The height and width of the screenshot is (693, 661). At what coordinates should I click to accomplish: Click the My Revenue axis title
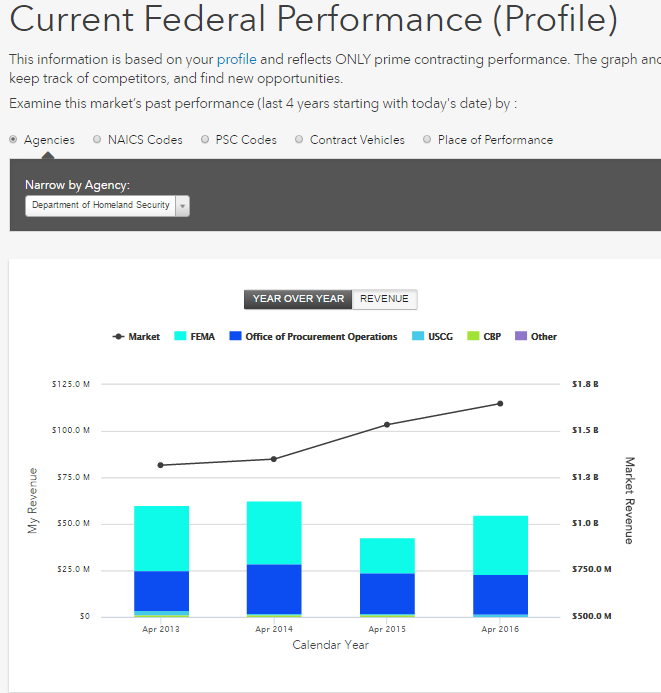(x=32, y=501)
